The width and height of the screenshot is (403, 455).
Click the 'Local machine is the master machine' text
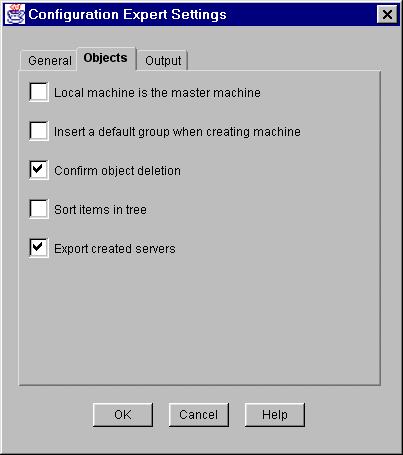point(157,93)
